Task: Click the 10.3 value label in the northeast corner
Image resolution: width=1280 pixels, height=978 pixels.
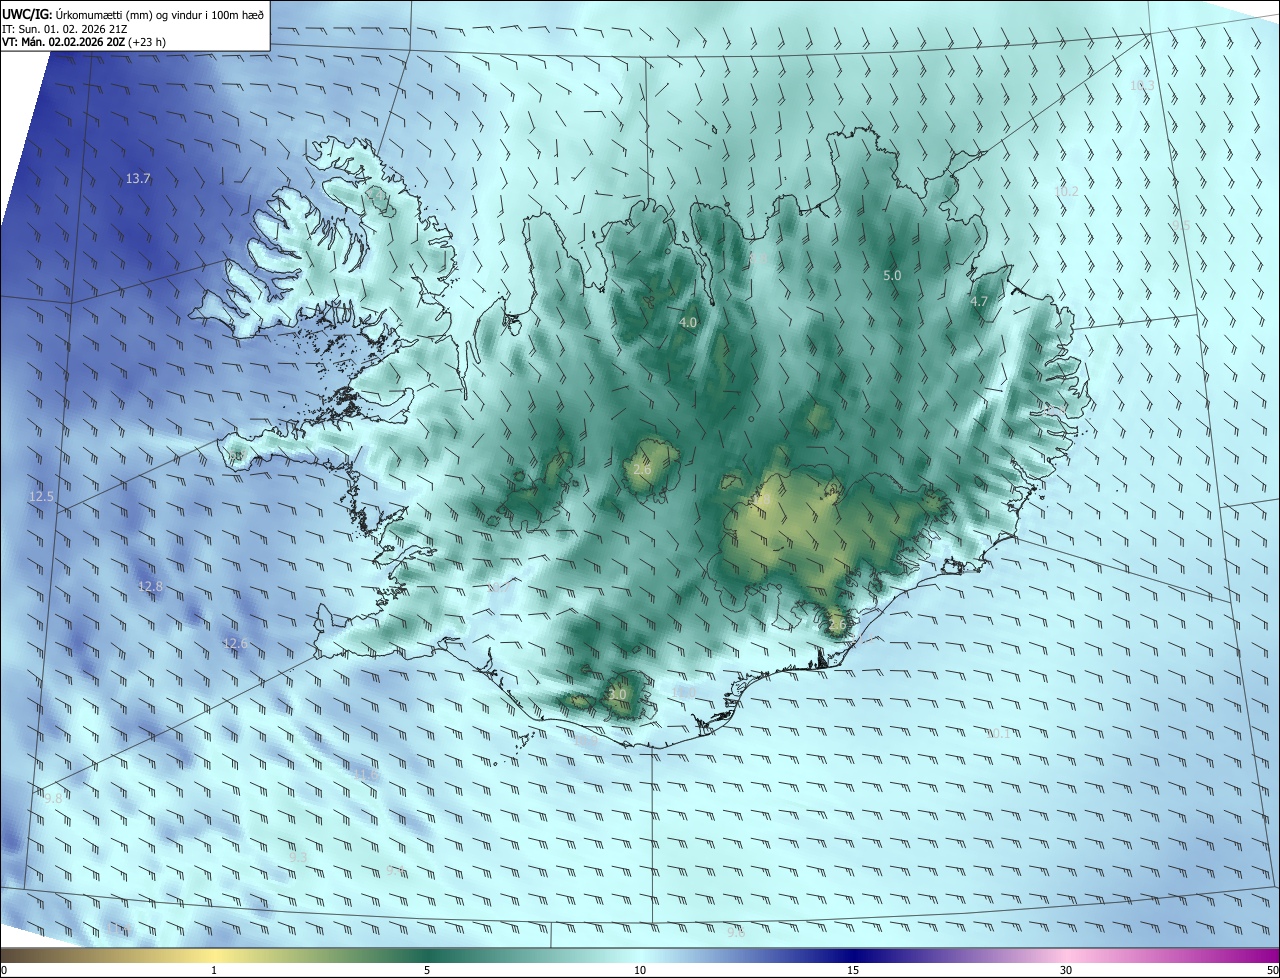Action: click(1142, 85)
